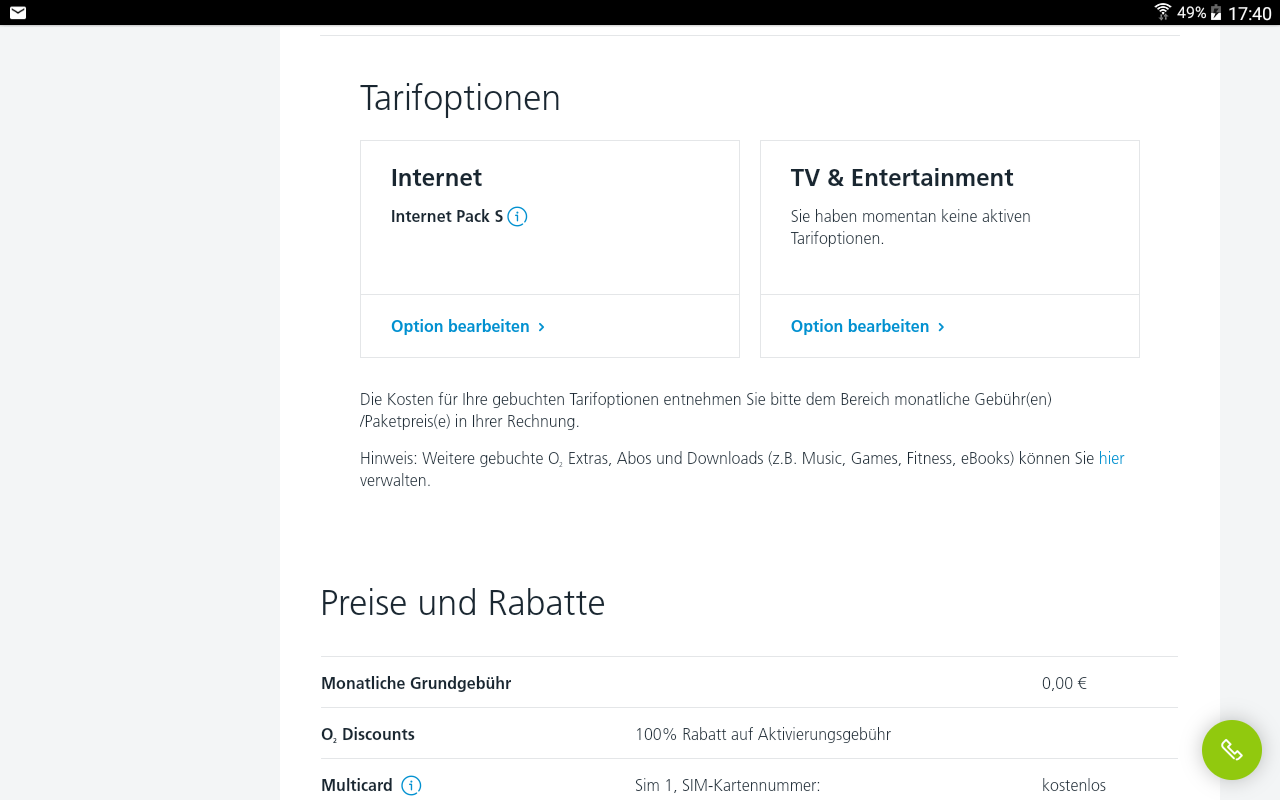The image size is (1280, 800).
Task: Click the Preise und Rabatte heading
Action: [x=463, y=603]
